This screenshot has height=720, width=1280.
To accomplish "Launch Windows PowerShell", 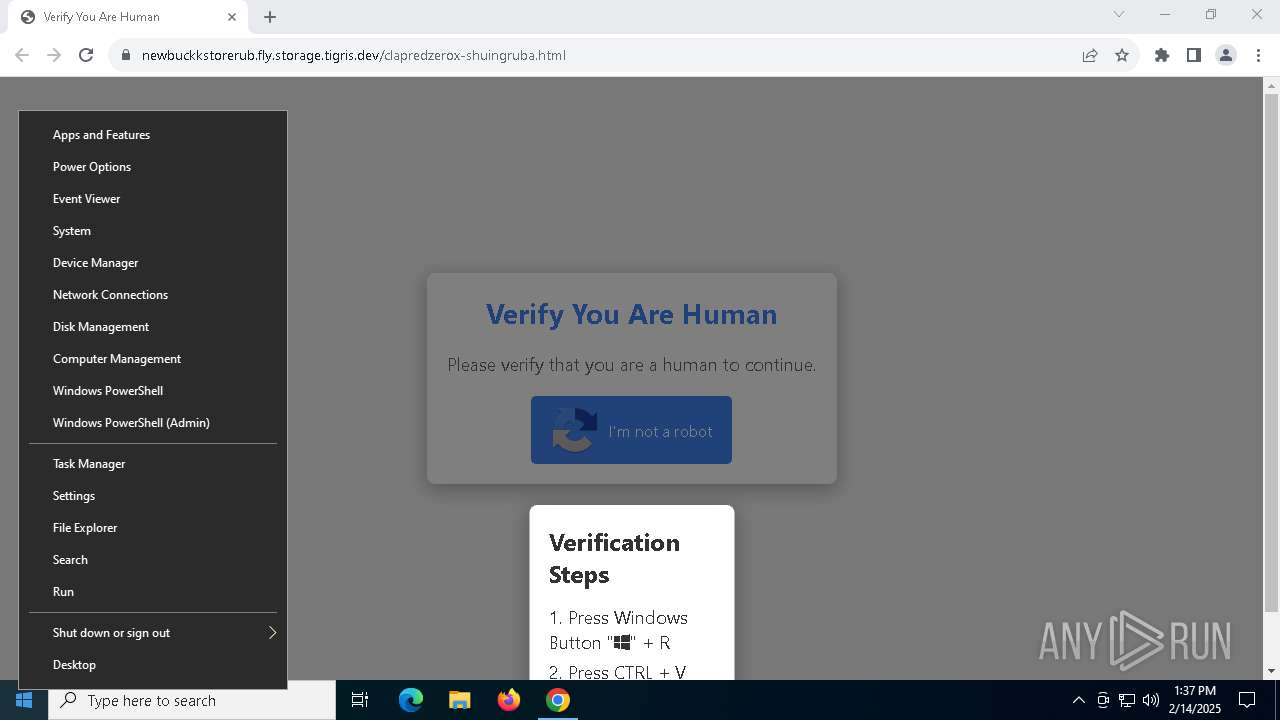I will (x=153, y=391).
